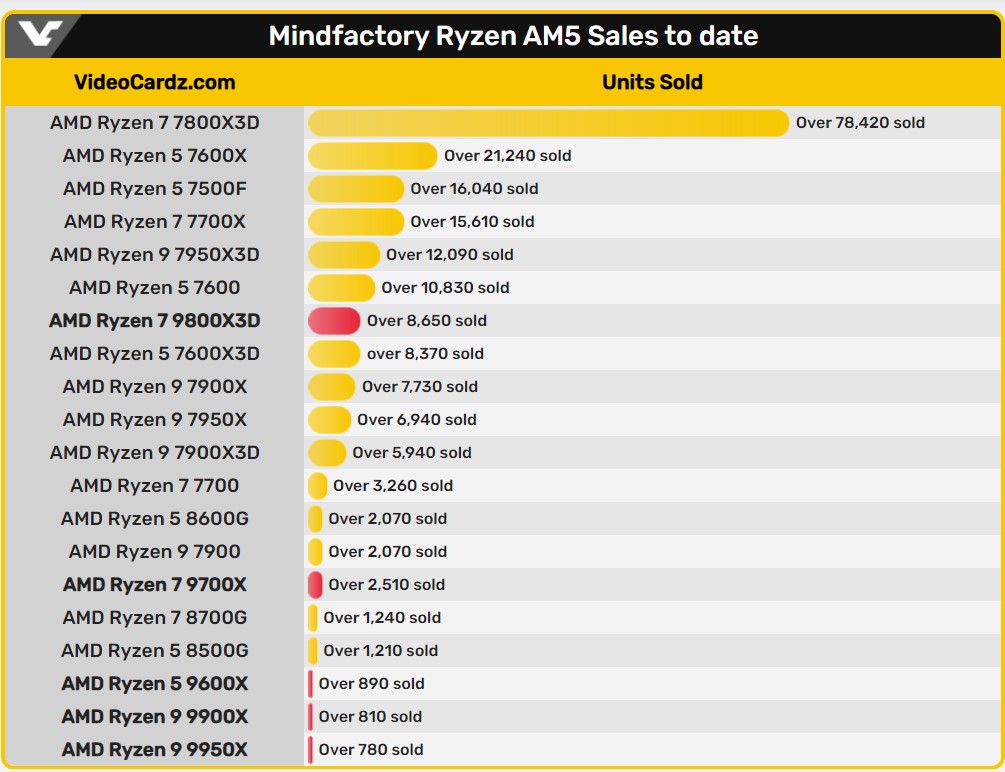This screenshot has height=772, width=1005.
Task: Select the 'Over 21,240 sold' value
Action: point(508,156)
